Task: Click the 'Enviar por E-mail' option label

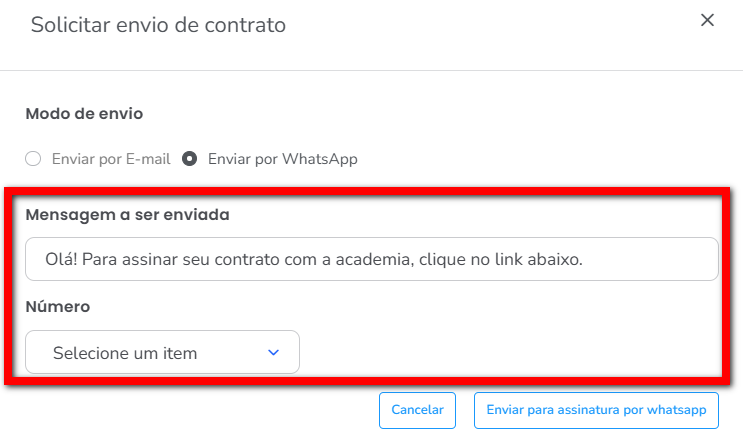Action: 111,158
